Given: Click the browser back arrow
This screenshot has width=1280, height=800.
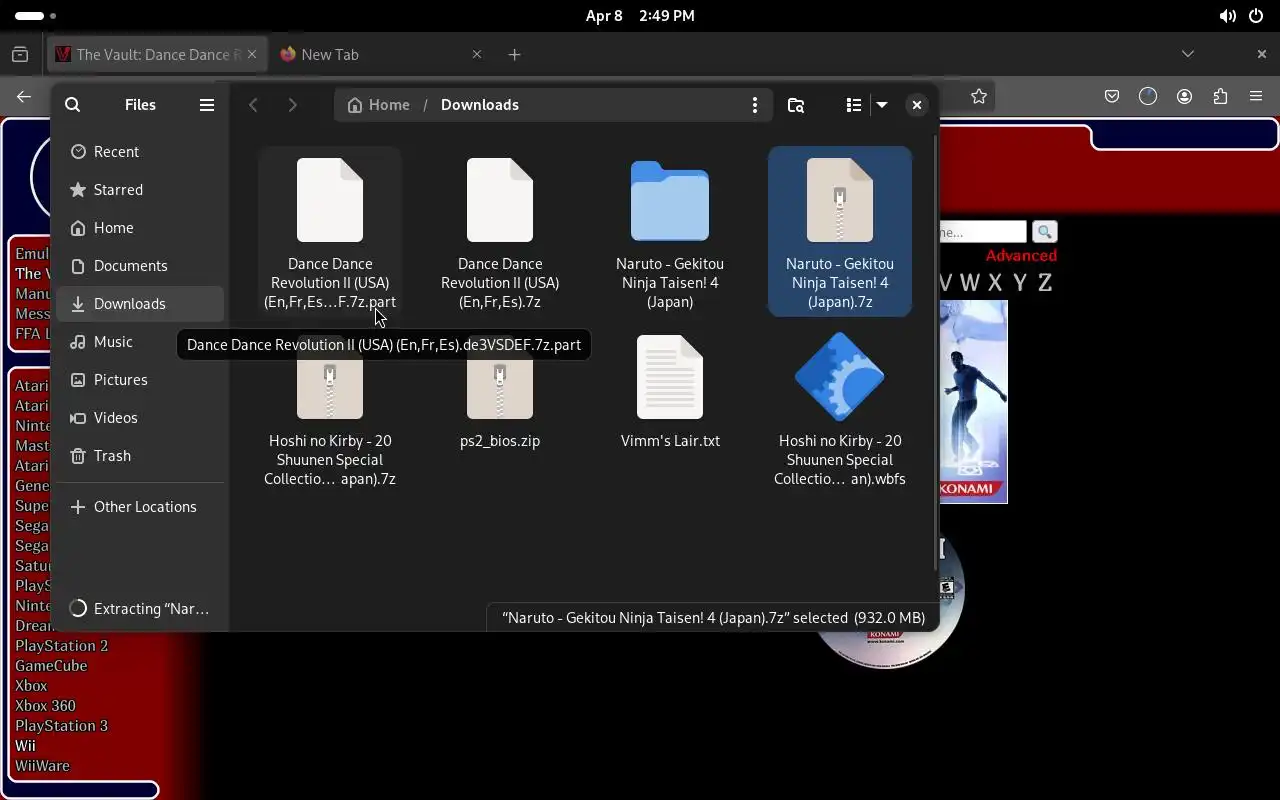Looking at the screenshot, I should (24, 97).
